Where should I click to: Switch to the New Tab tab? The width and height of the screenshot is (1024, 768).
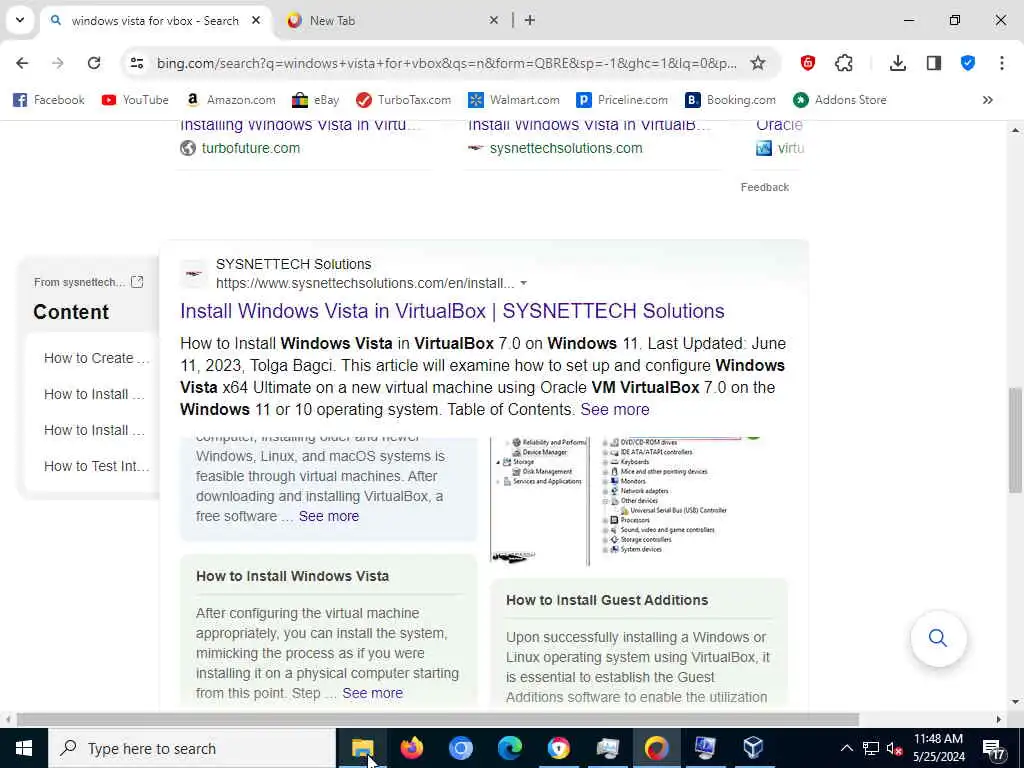tap(387, 21)
